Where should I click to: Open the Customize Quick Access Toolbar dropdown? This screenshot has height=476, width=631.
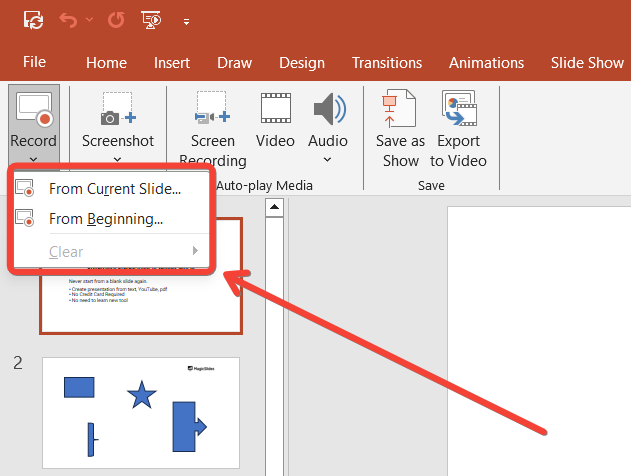[186, 20]
